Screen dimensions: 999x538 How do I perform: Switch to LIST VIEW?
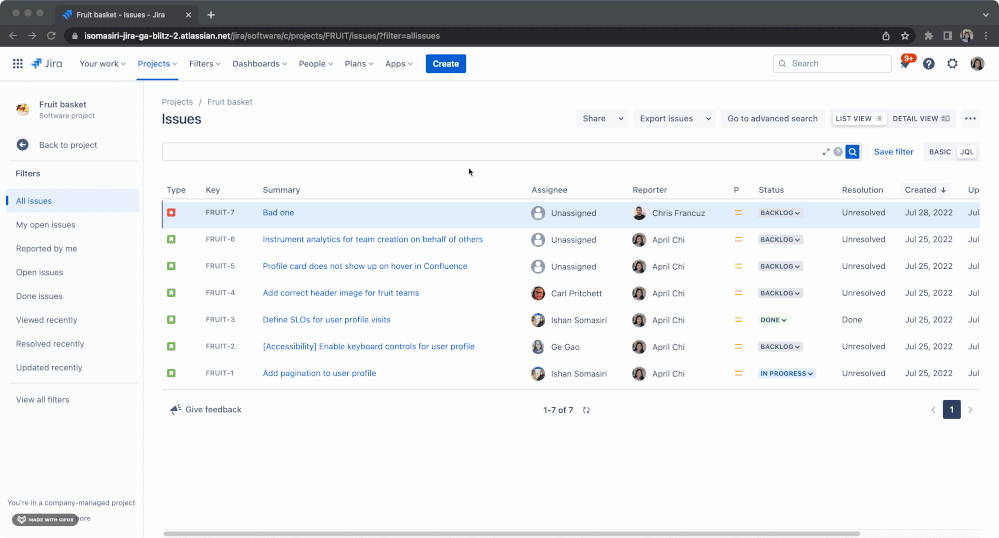[x=858, y=119]
